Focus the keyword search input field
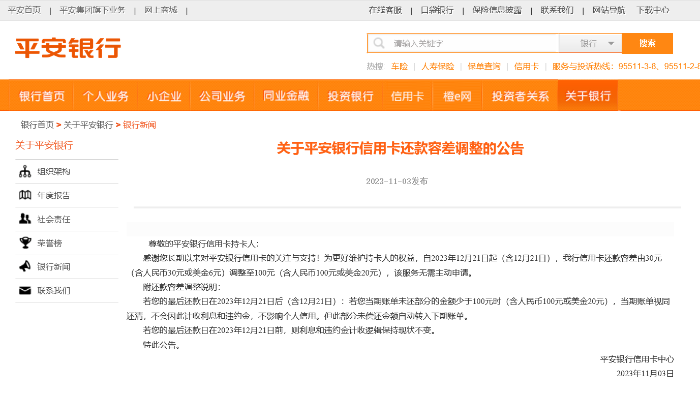700x395 pixels. [473, 43]
